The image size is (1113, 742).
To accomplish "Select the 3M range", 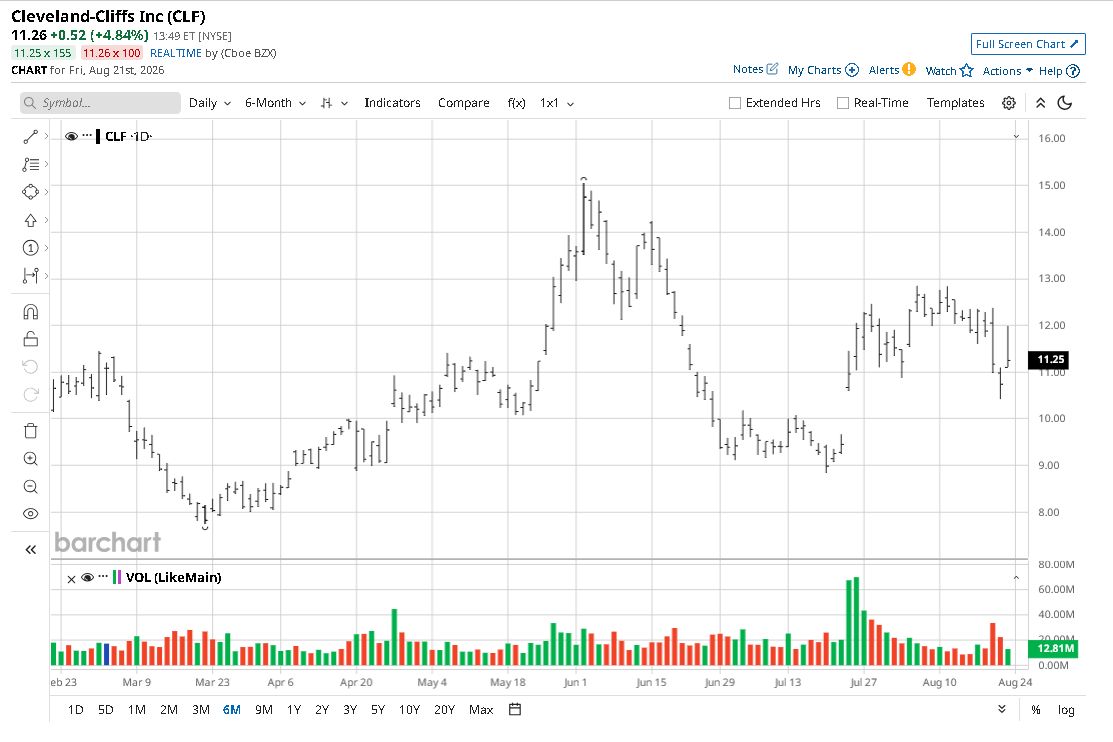I will [201, 709].
